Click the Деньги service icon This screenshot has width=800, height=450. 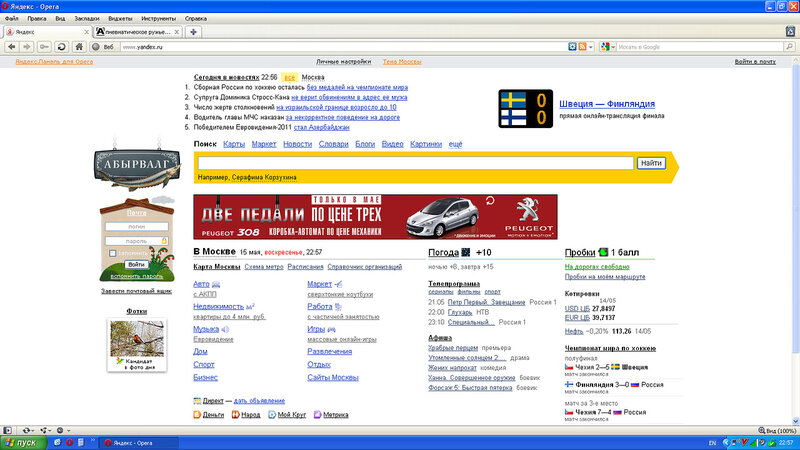coord(197,414)
